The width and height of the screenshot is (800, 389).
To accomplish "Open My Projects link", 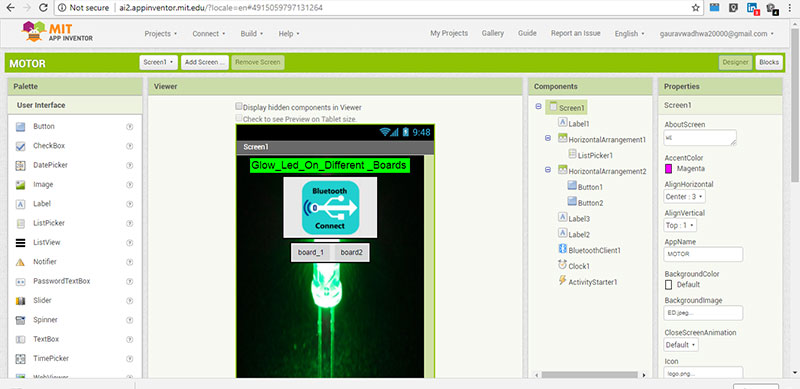I will [449, 33].
